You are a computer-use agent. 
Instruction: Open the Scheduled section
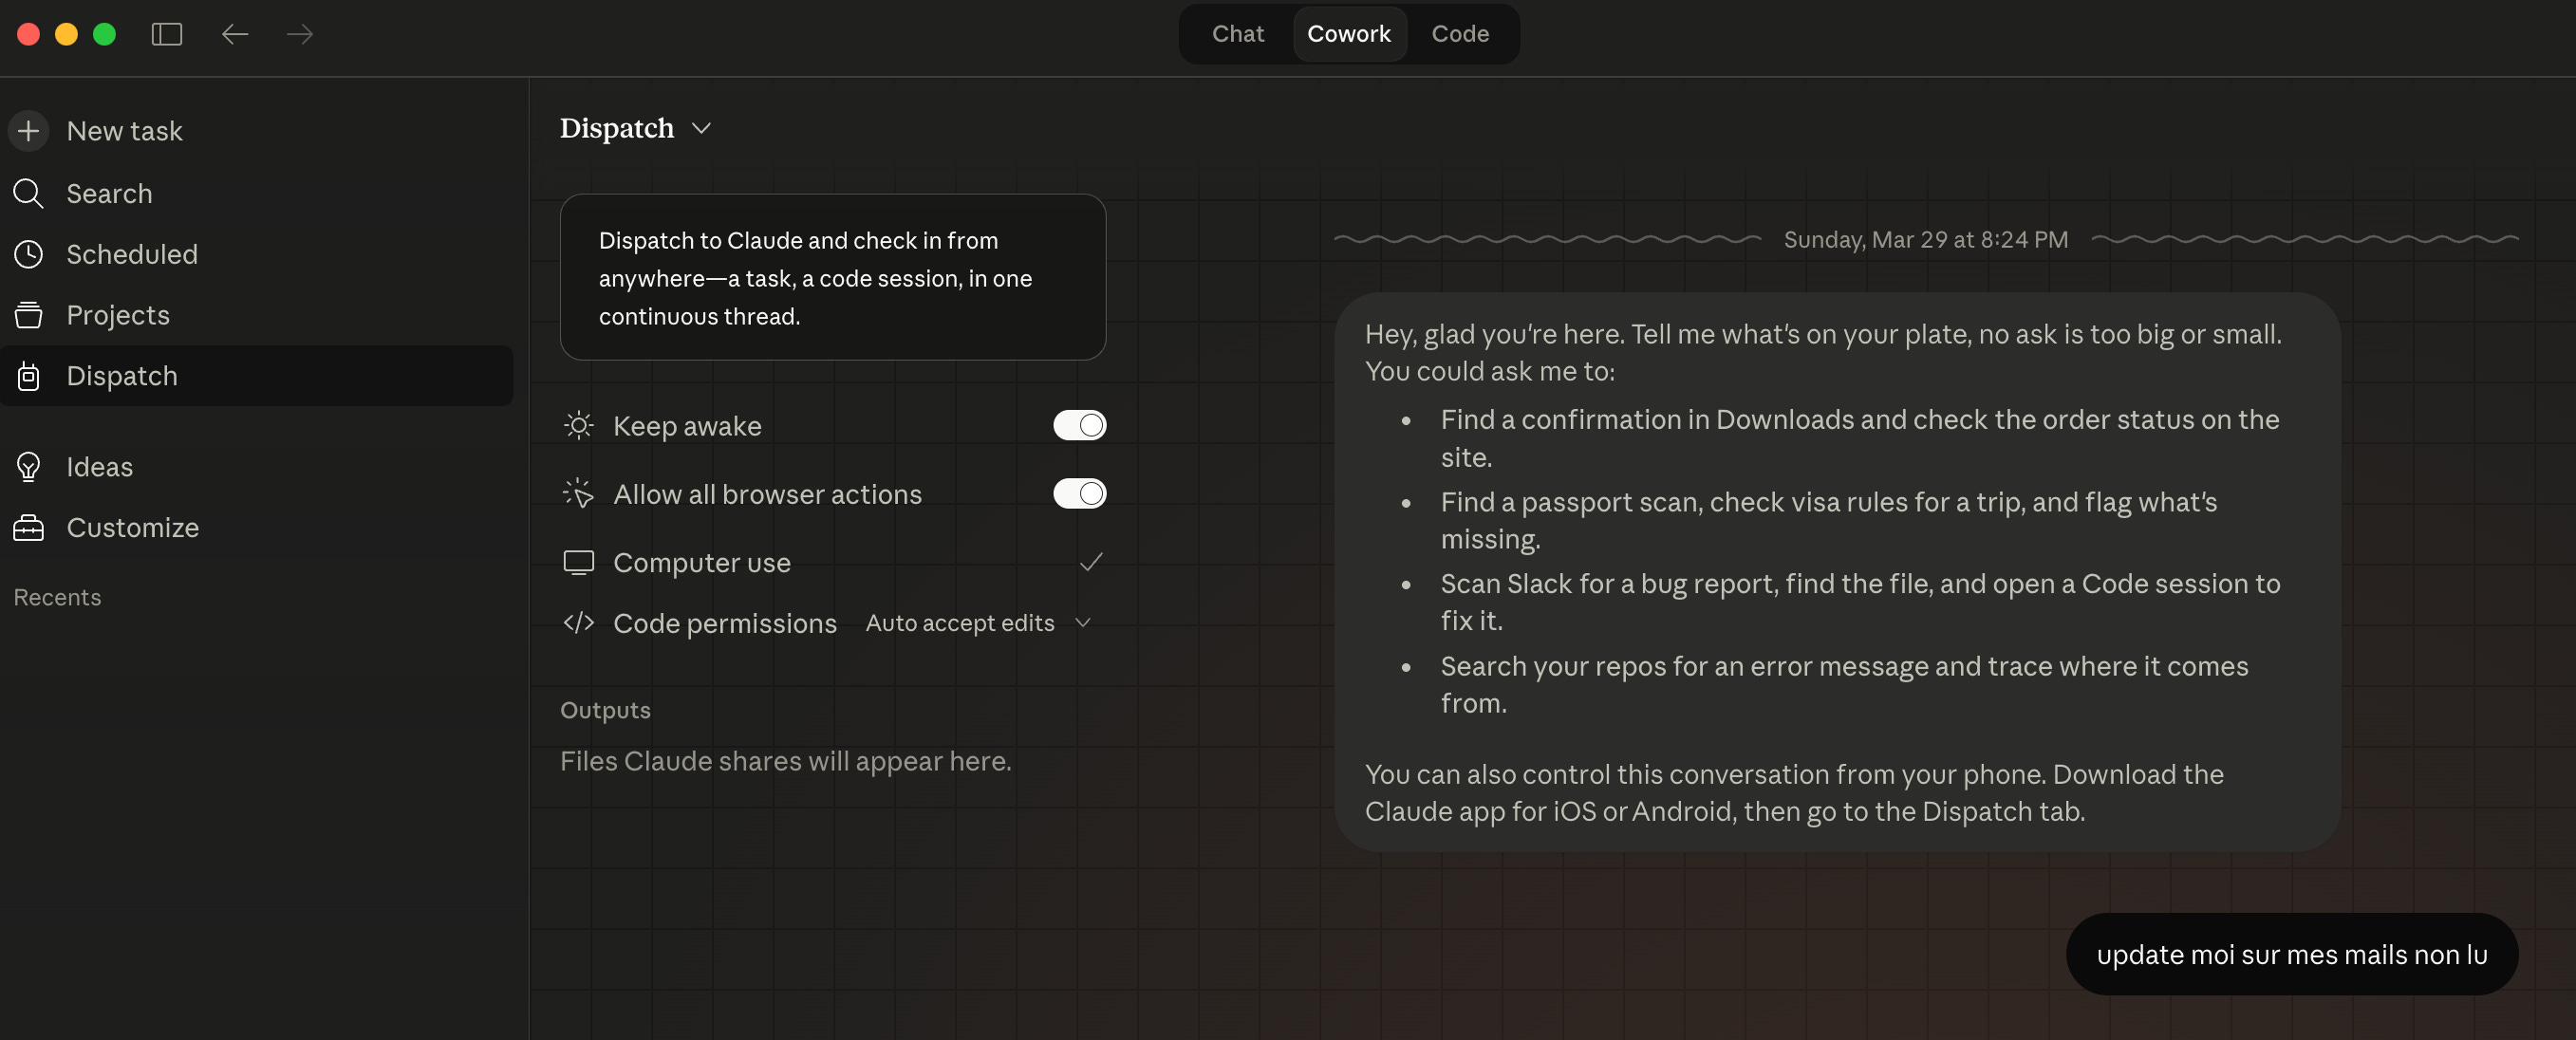258,254
